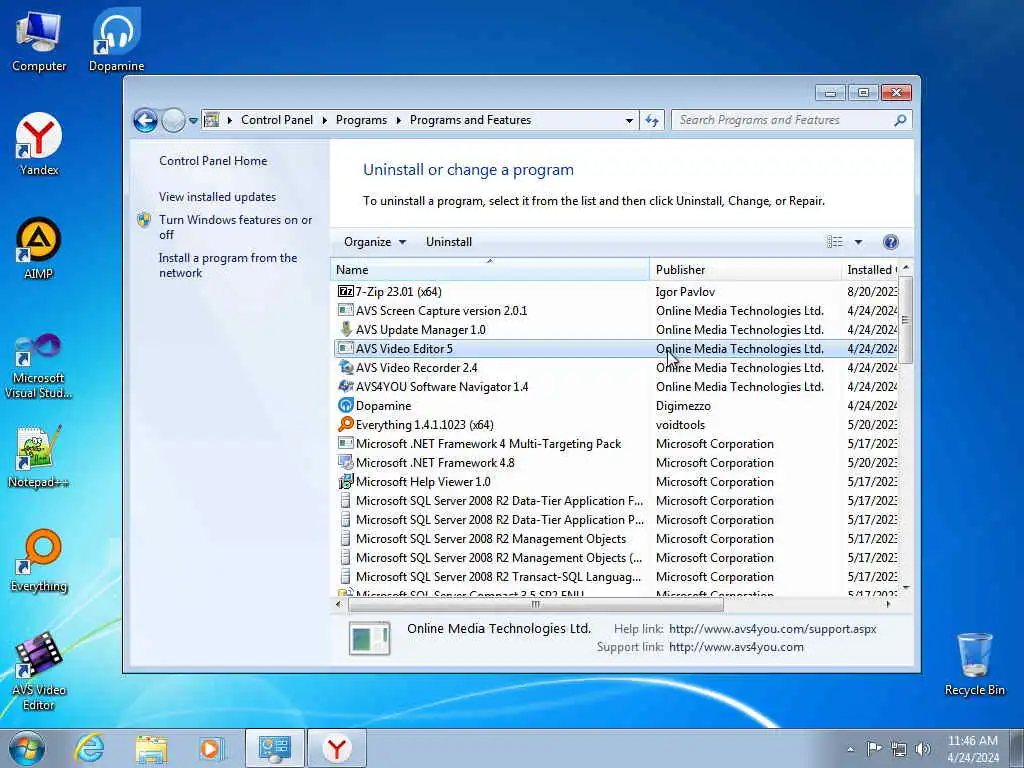Screen dimensions: 1024x768
Task: Click the network tray icon
Action: click(x=899, y=748)
